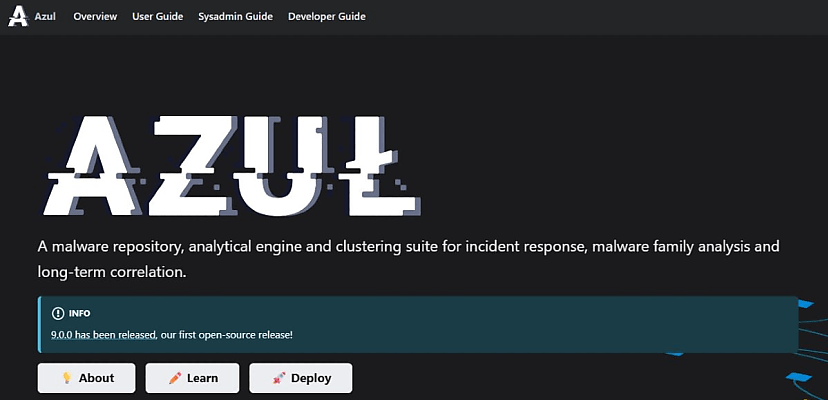Click the large AZUL glitch banner image
828x400 pixels.
click(x=232, y=166)
